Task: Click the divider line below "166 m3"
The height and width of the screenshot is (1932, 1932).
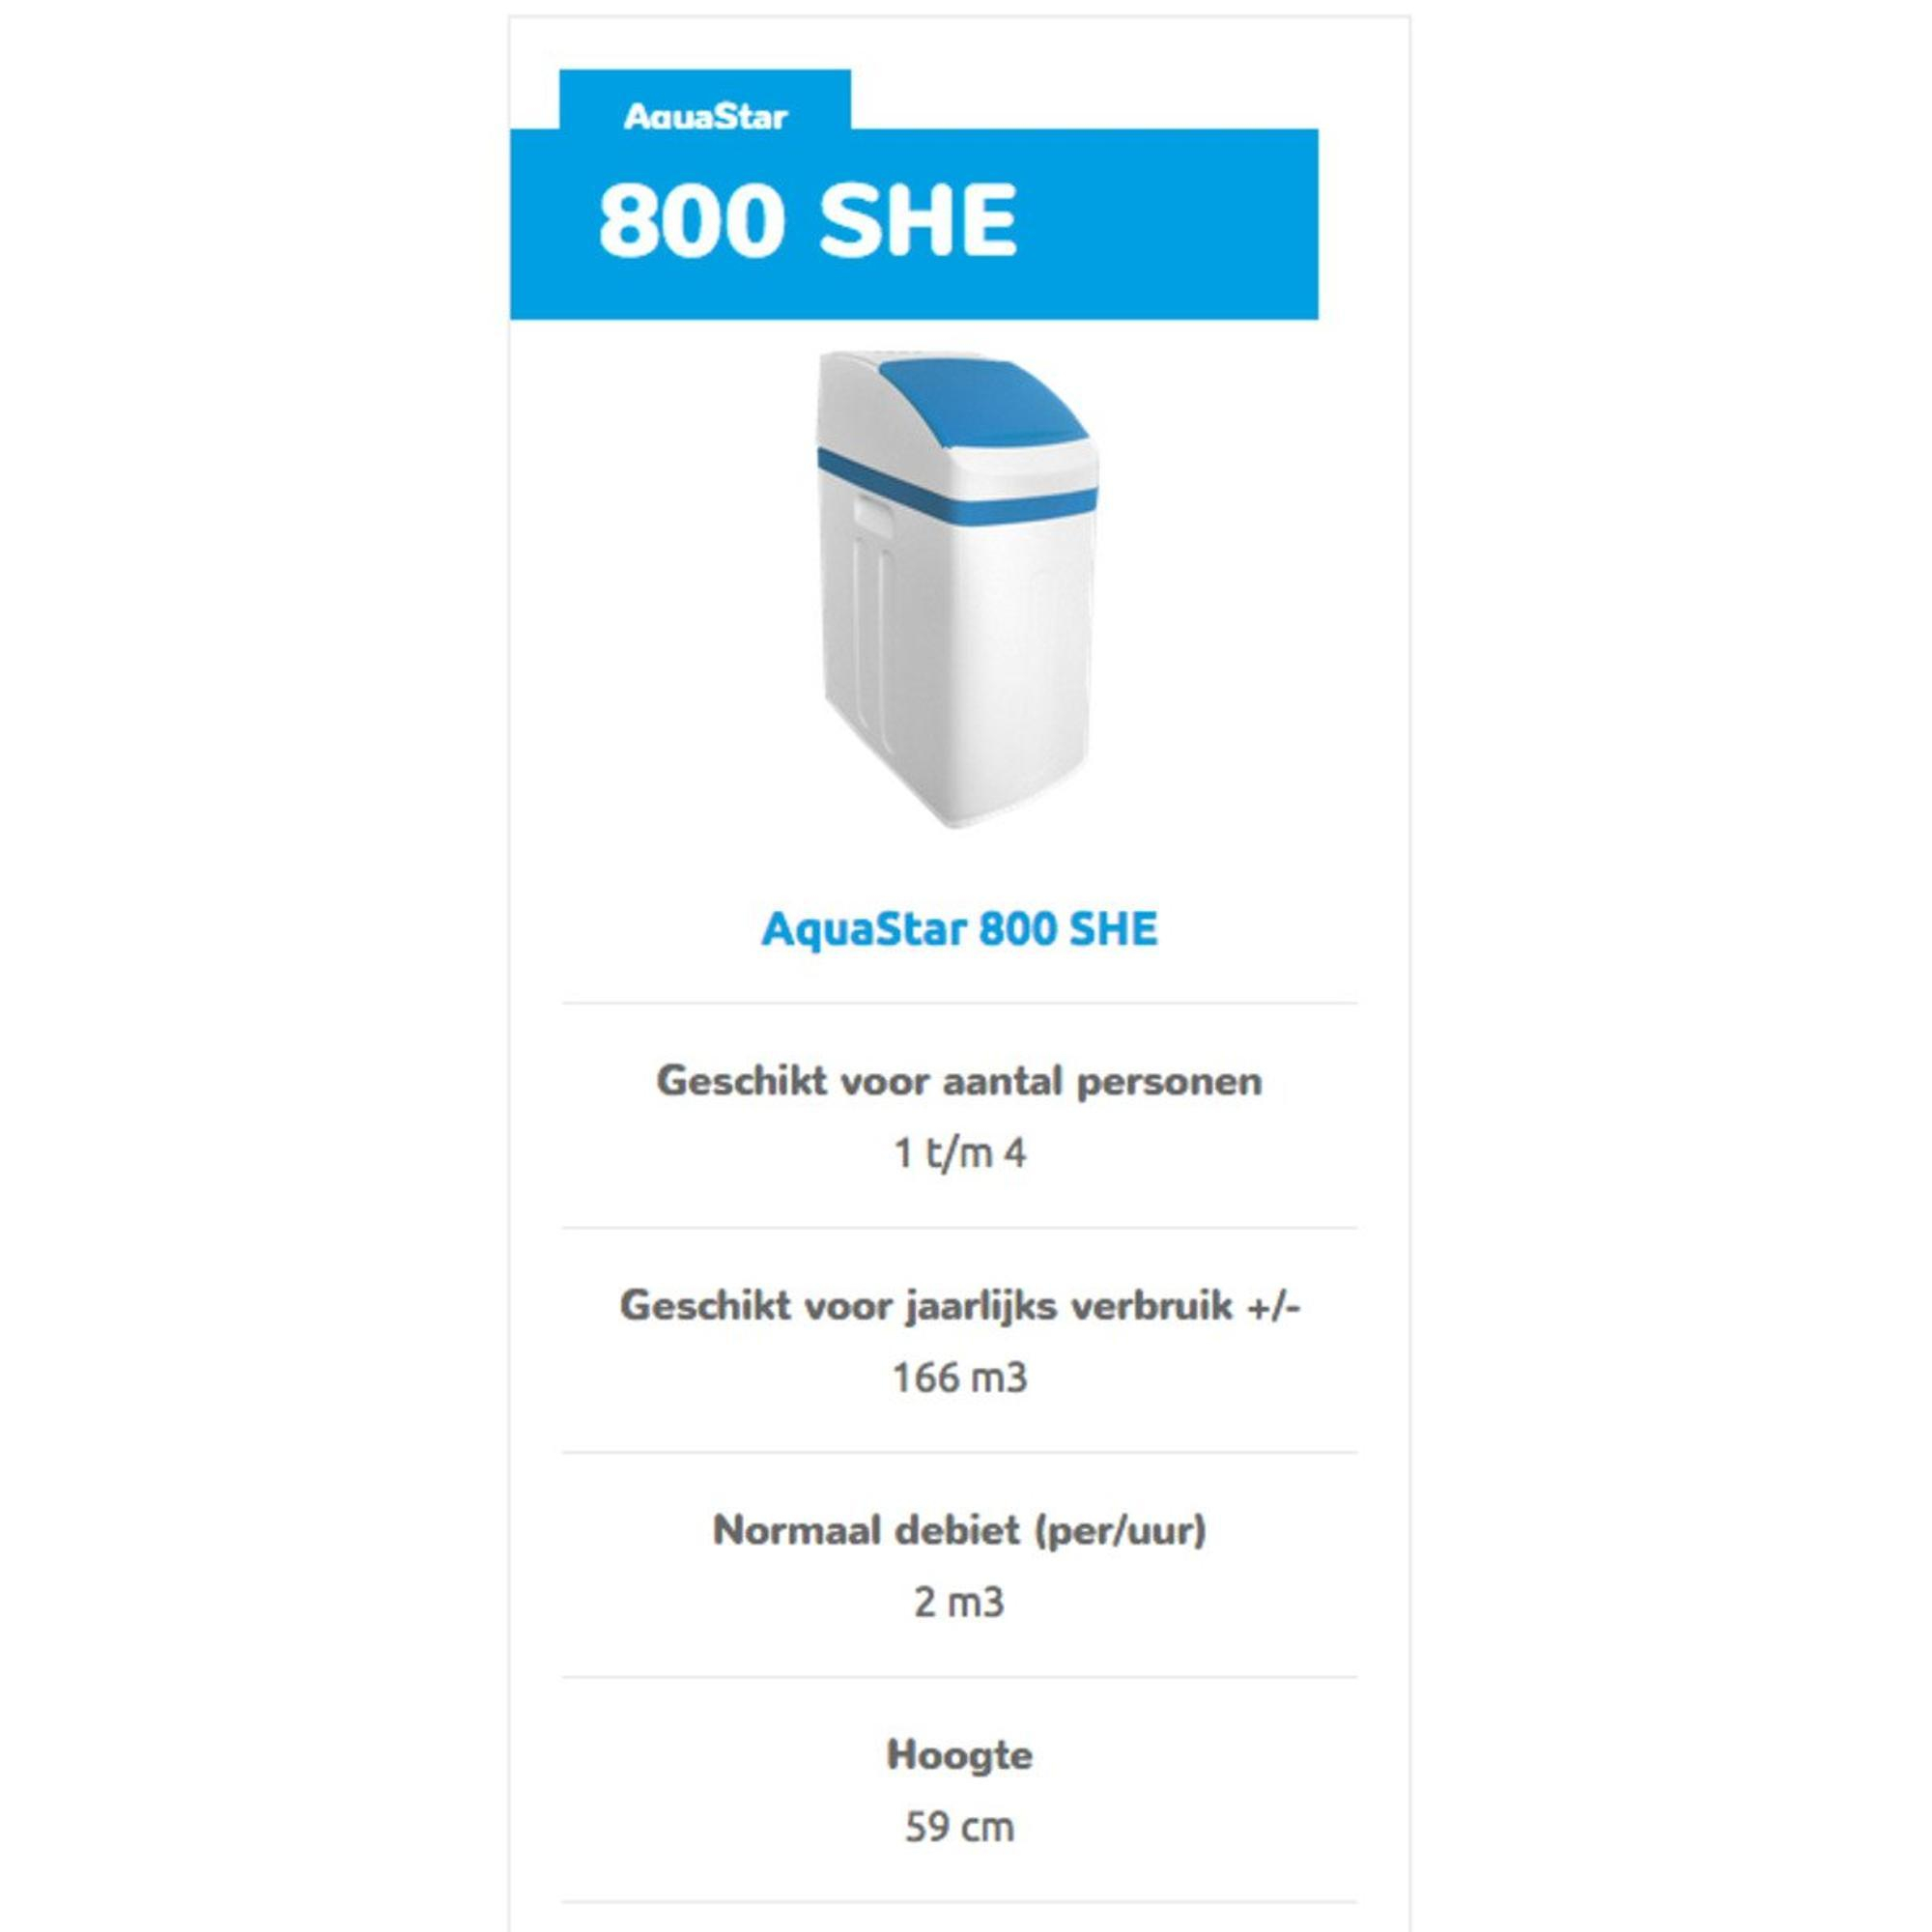Action: 959,1452
